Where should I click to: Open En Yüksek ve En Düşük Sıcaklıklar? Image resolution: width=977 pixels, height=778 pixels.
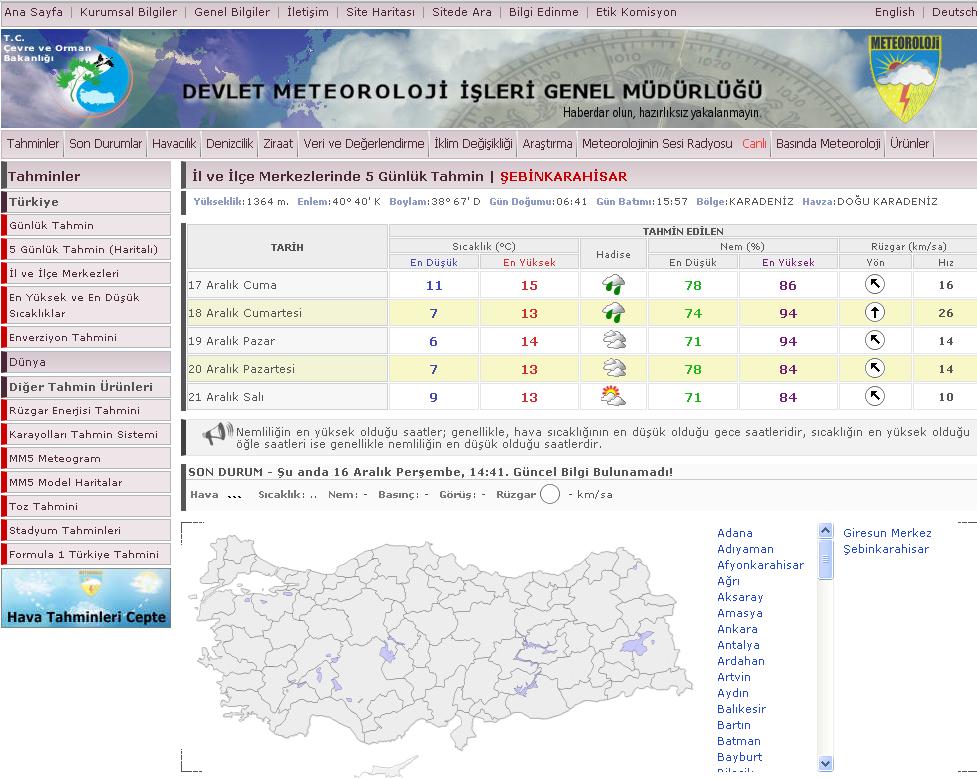pyautogui.click(x=86, y=305)
